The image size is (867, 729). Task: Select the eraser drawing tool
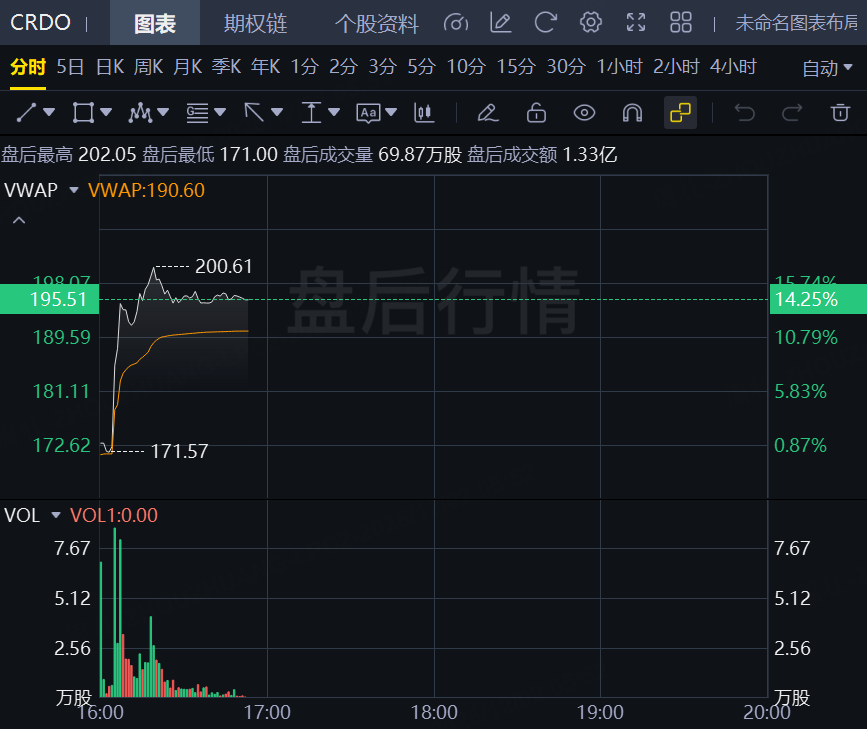487,113
